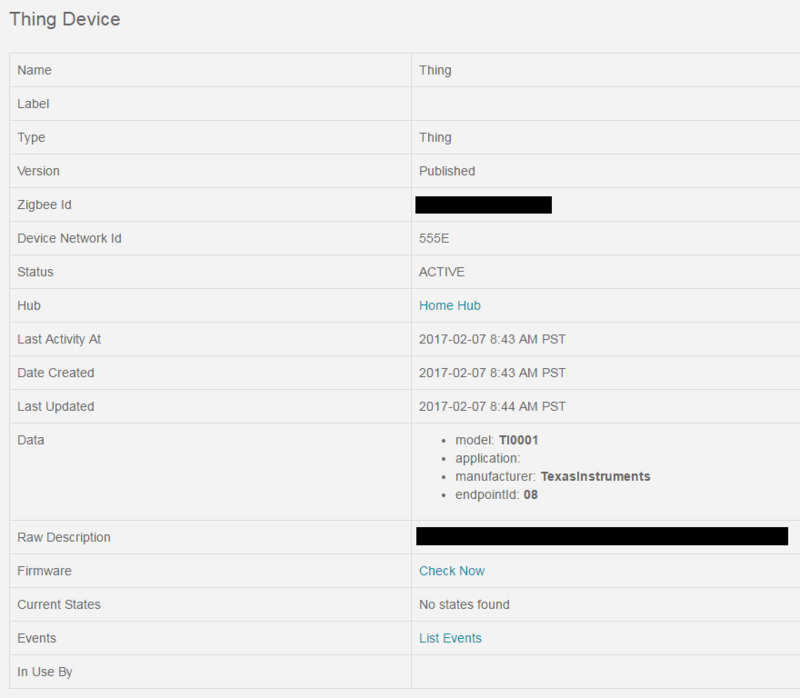Click the Published version value
This screenshot has height=698, width=800.
(x=447, y=171)
